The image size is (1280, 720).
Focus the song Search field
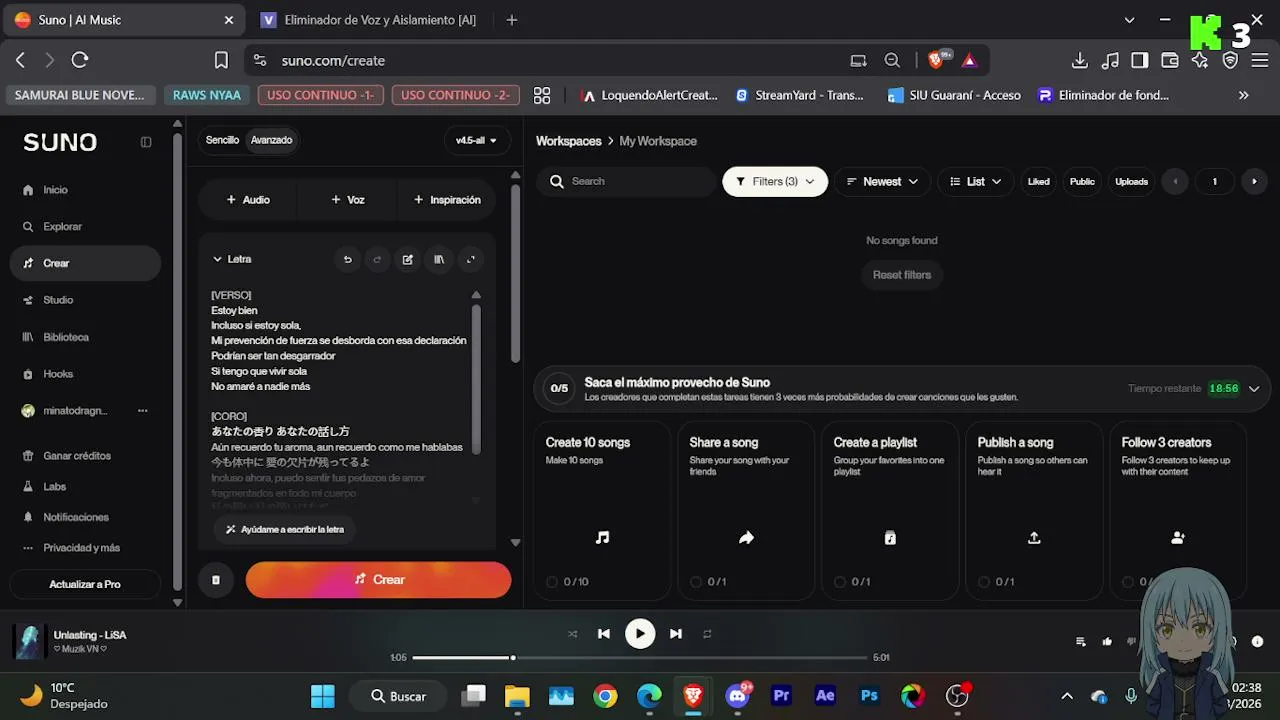tap(626, 181)
